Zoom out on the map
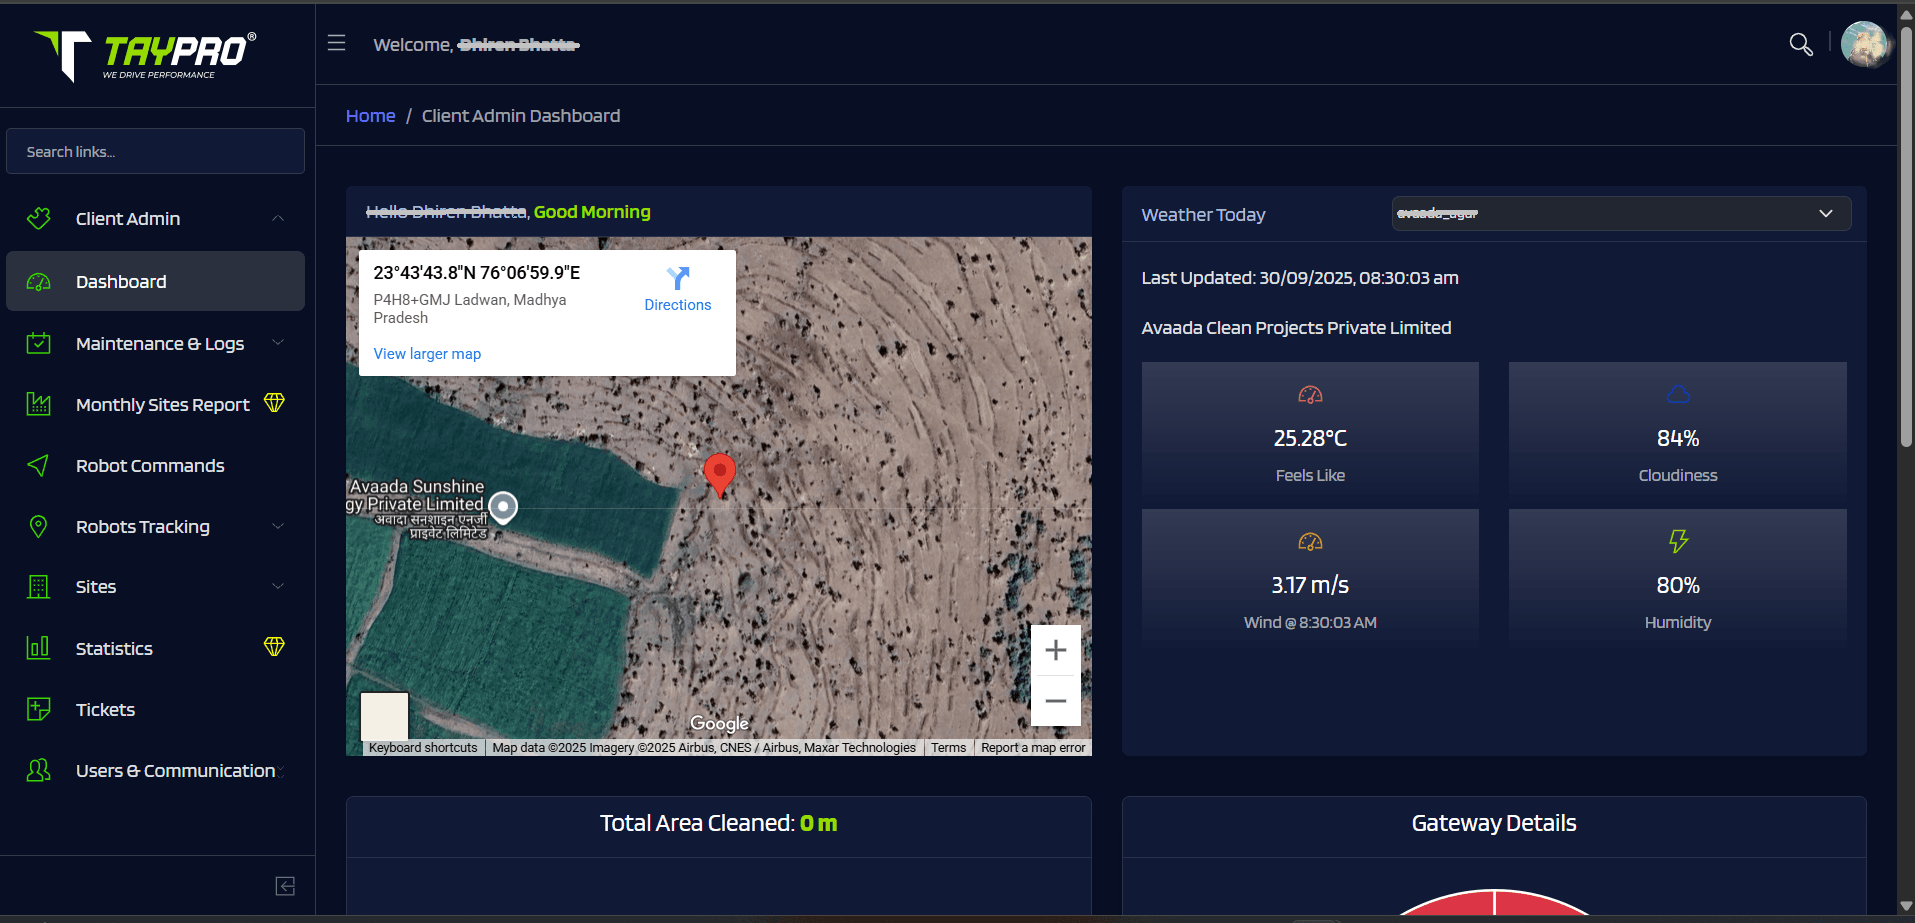 [1055, 701]
